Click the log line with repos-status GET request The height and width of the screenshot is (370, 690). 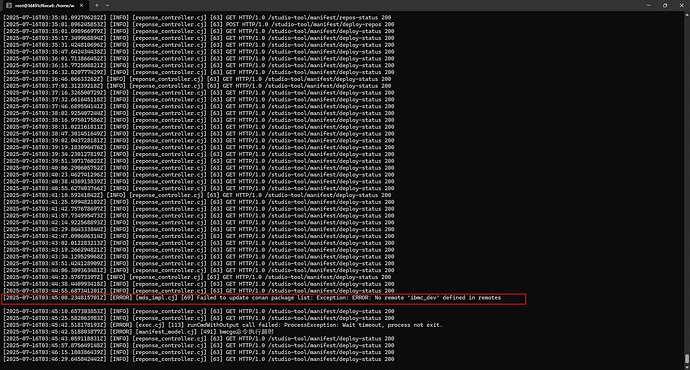(x=197, y=18)
